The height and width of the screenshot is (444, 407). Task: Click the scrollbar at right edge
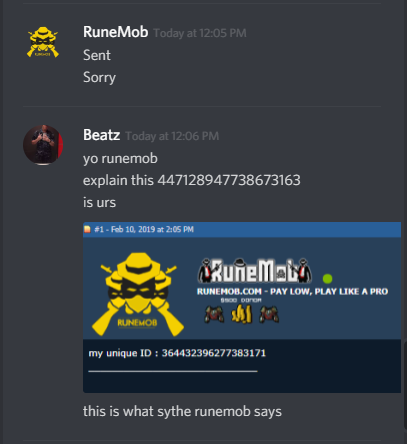click(404, 385)
